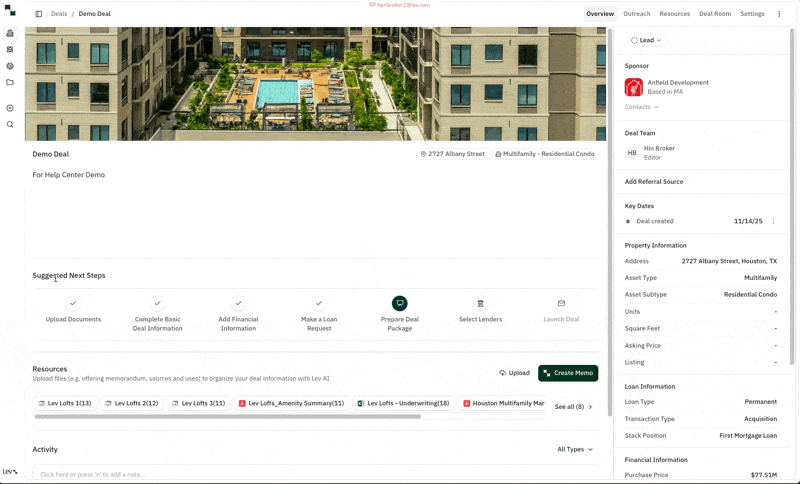The width and height of the screenshot is (800, 484).
Task: Click the Launch Deal envelope icon
Action: point(561,303)
